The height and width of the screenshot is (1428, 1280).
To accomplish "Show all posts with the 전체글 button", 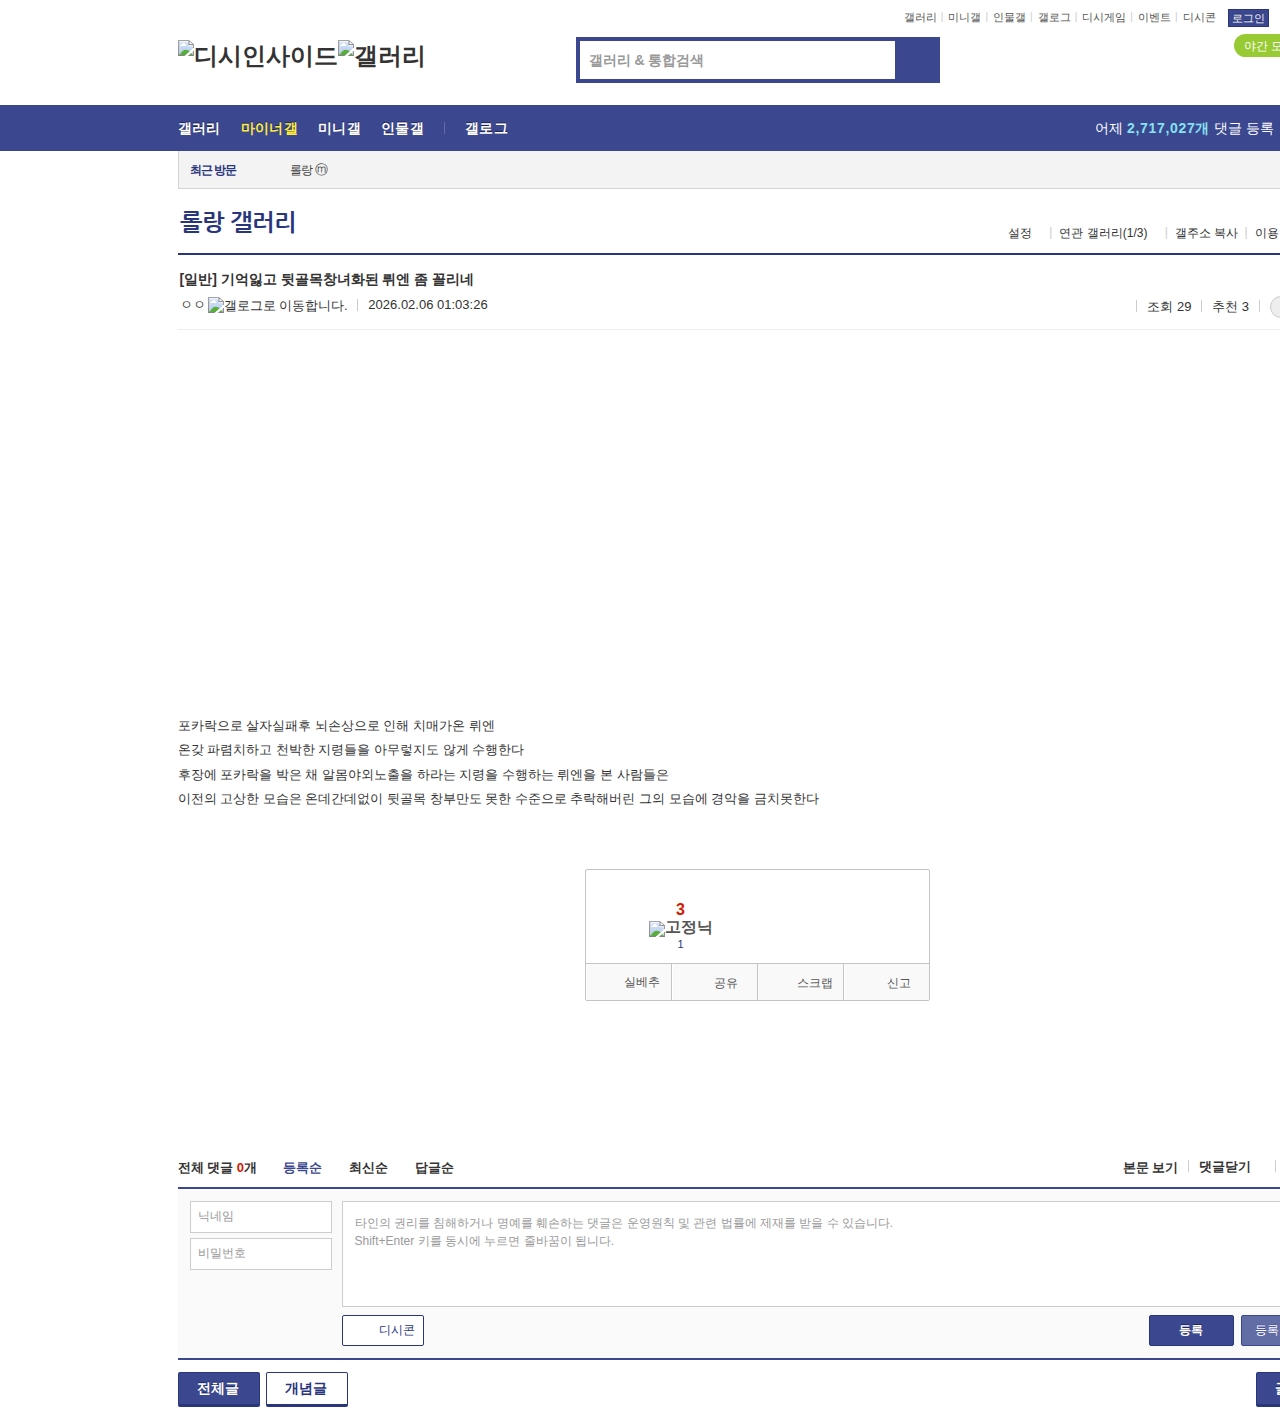I will coord(219,1389).
